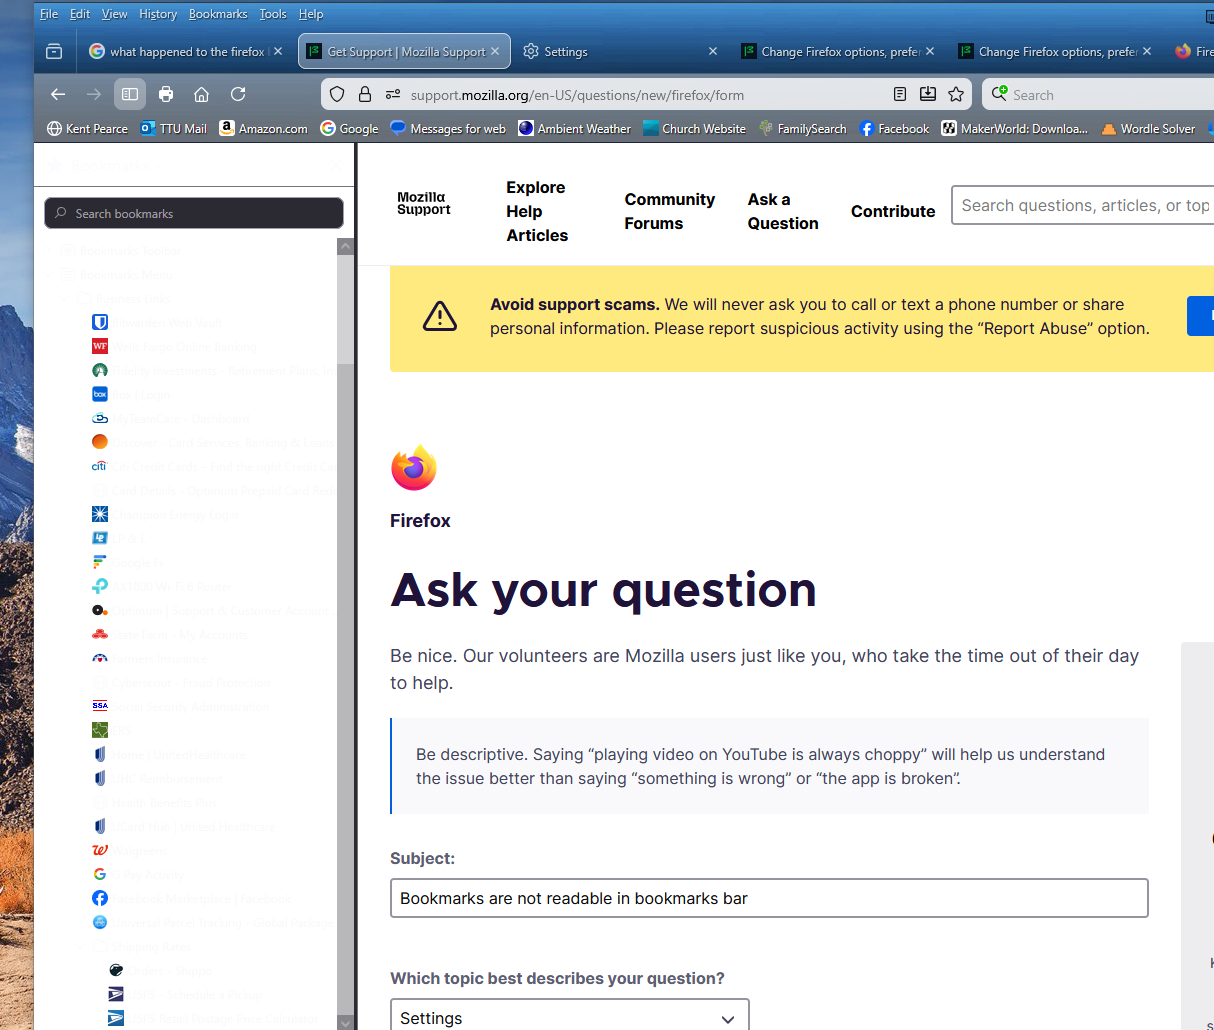1214x1030 pixels.
Task: Open the Tools menu
Action: [273, 14]
